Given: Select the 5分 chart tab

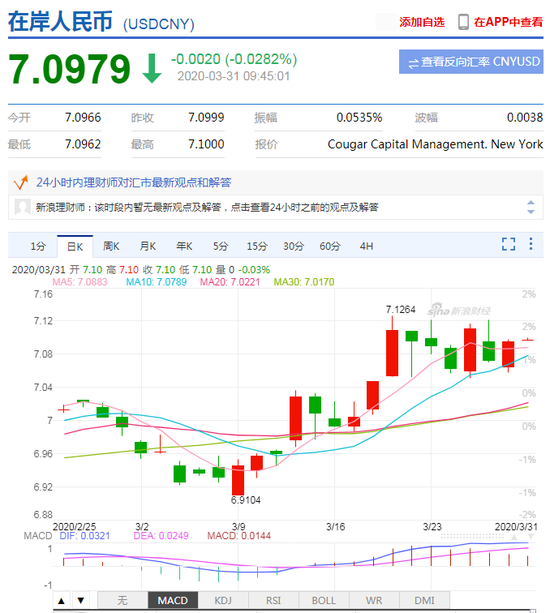Looking at the screenshot, I should [x=220, y=246].
